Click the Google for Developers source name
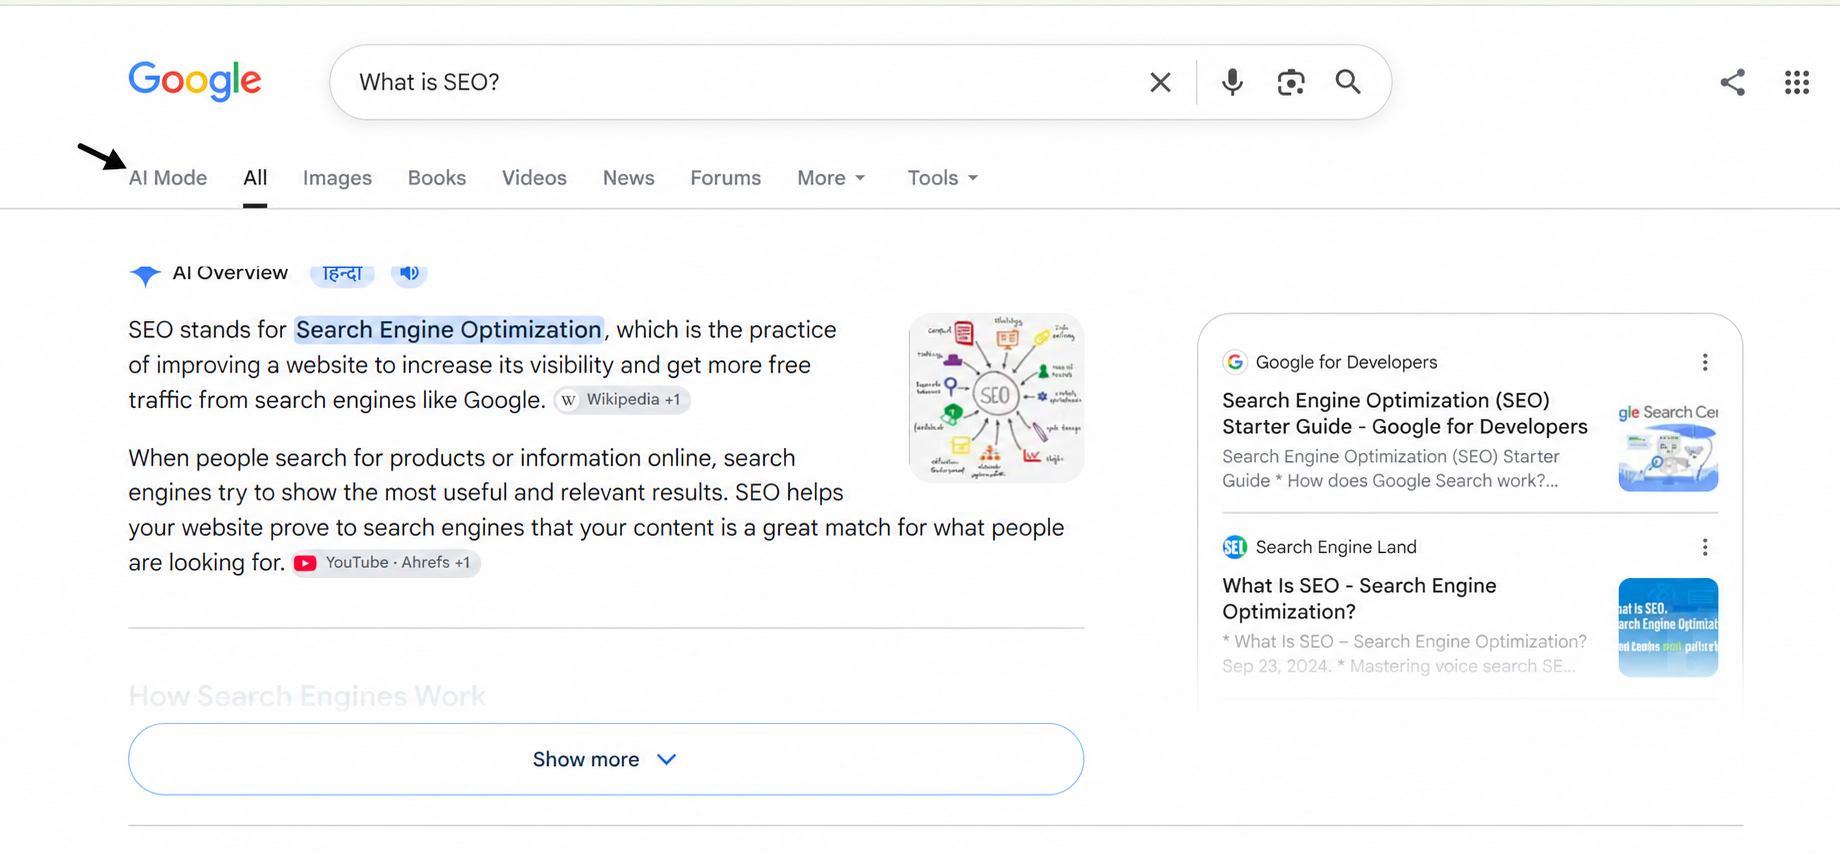 (1346, 362)
